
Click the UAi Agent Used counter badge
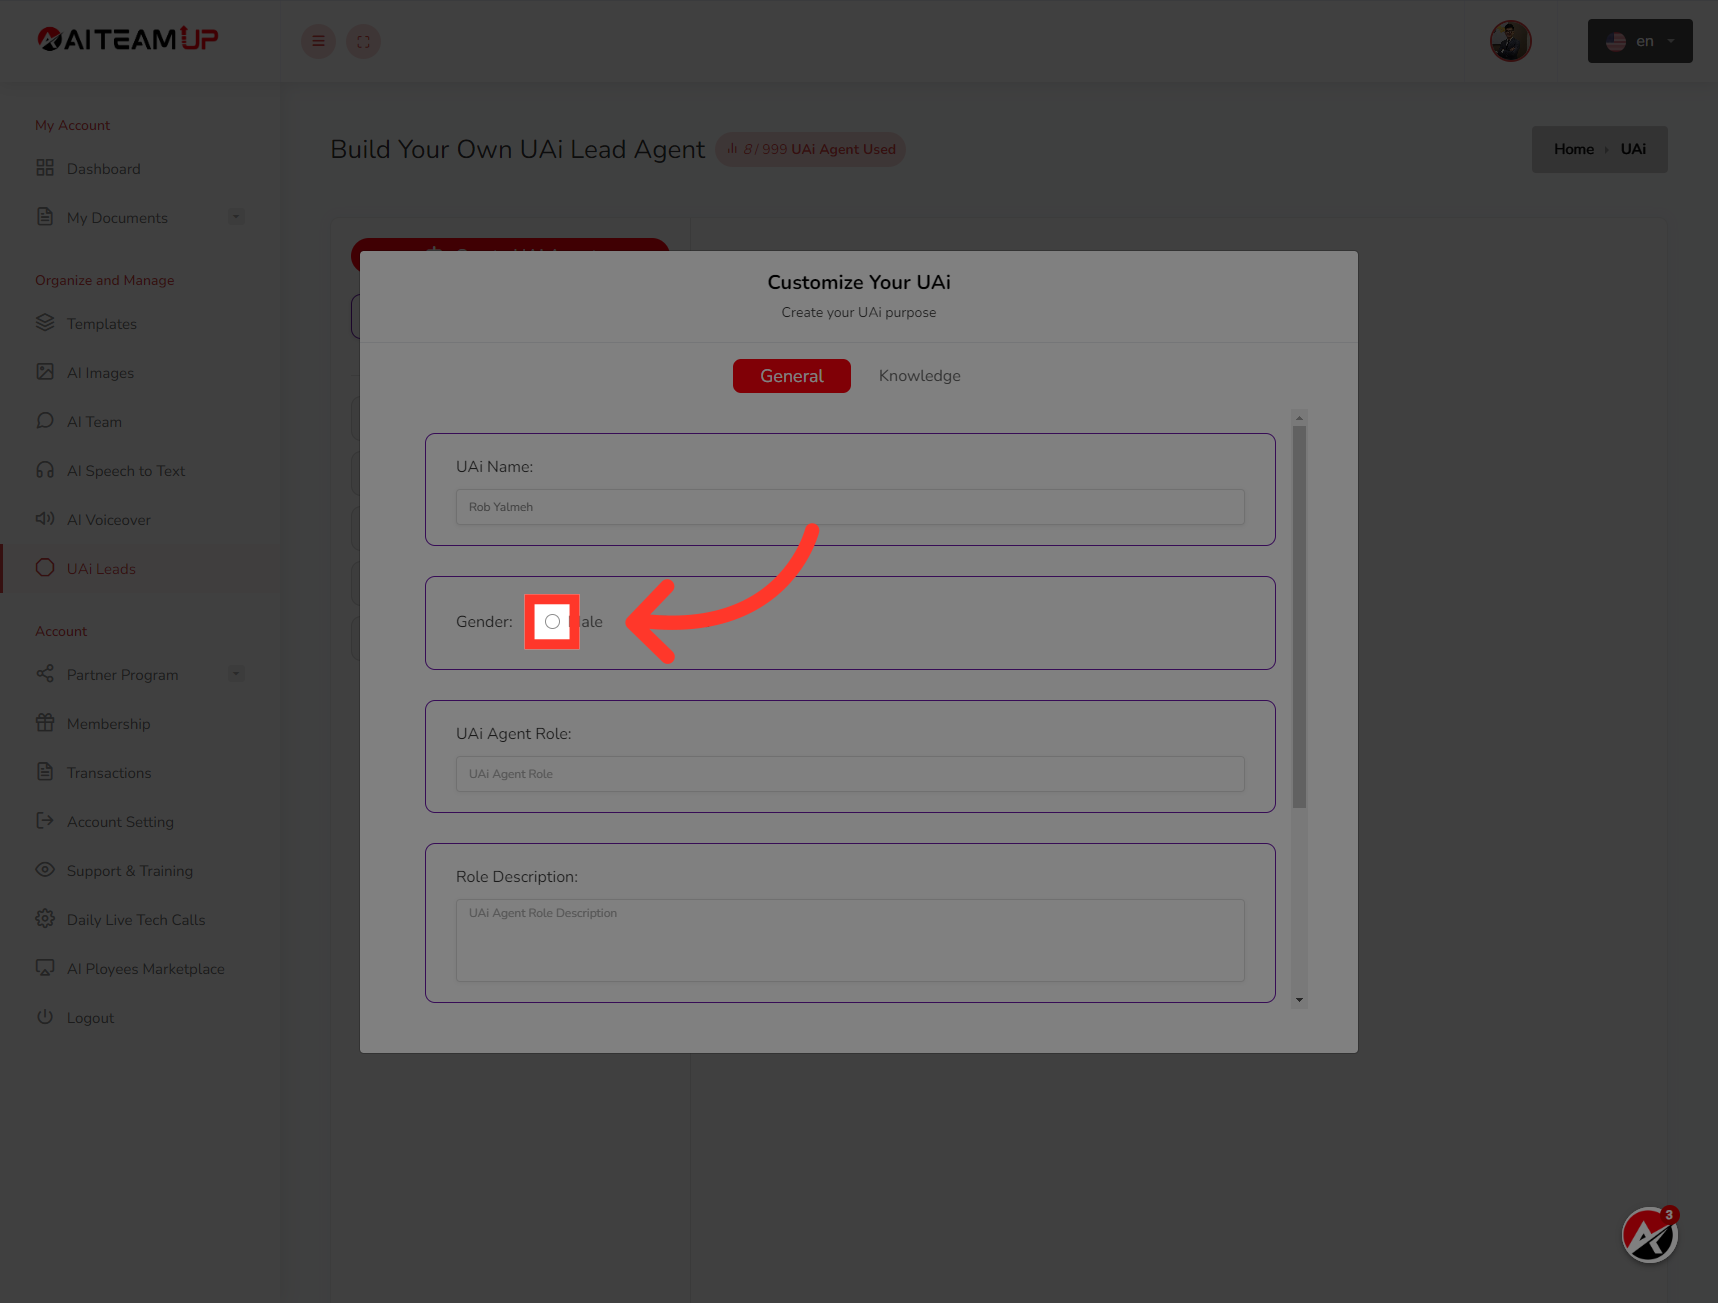[x=811, y=149]
